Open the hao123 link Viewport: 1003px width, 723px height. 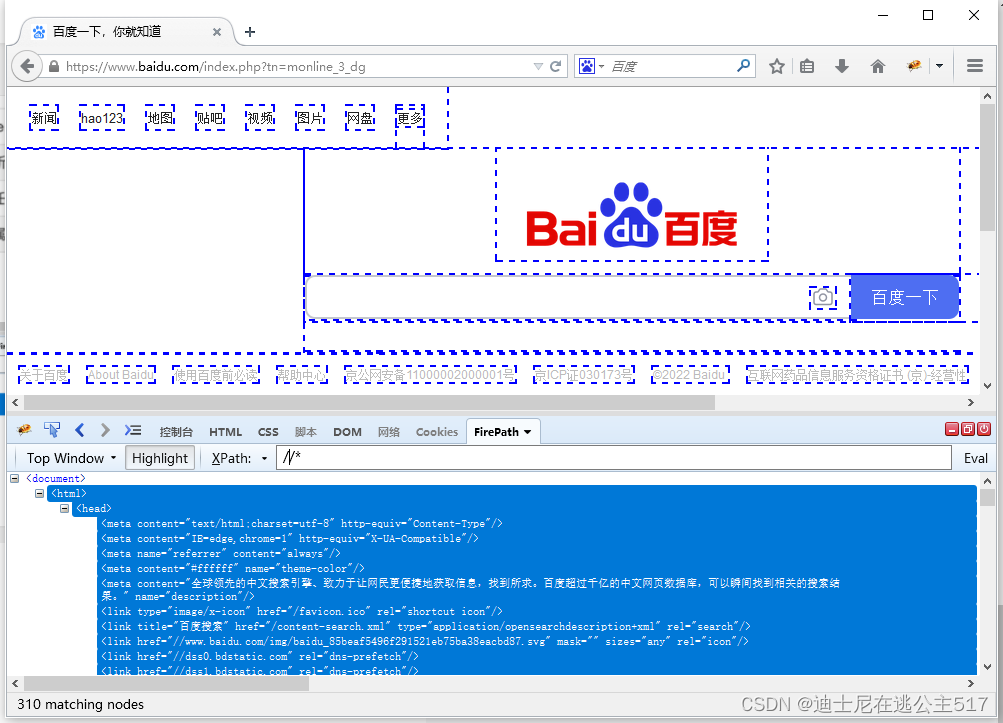[x=102, y=118]
